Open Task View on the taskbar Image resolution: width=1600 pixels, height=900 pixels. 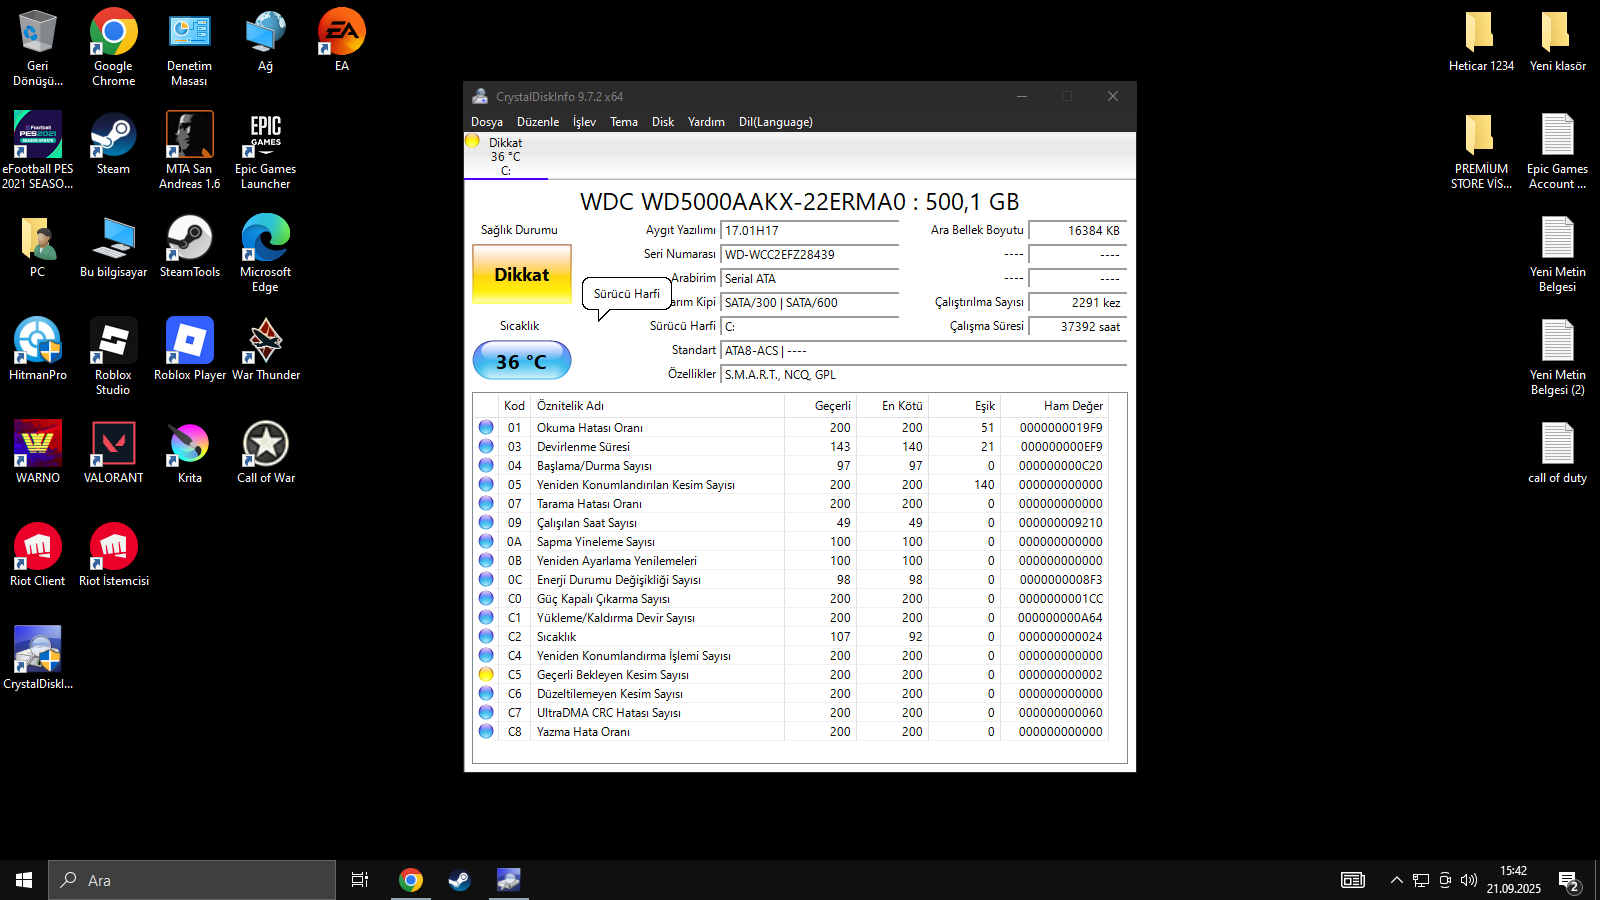pos(360,880)
